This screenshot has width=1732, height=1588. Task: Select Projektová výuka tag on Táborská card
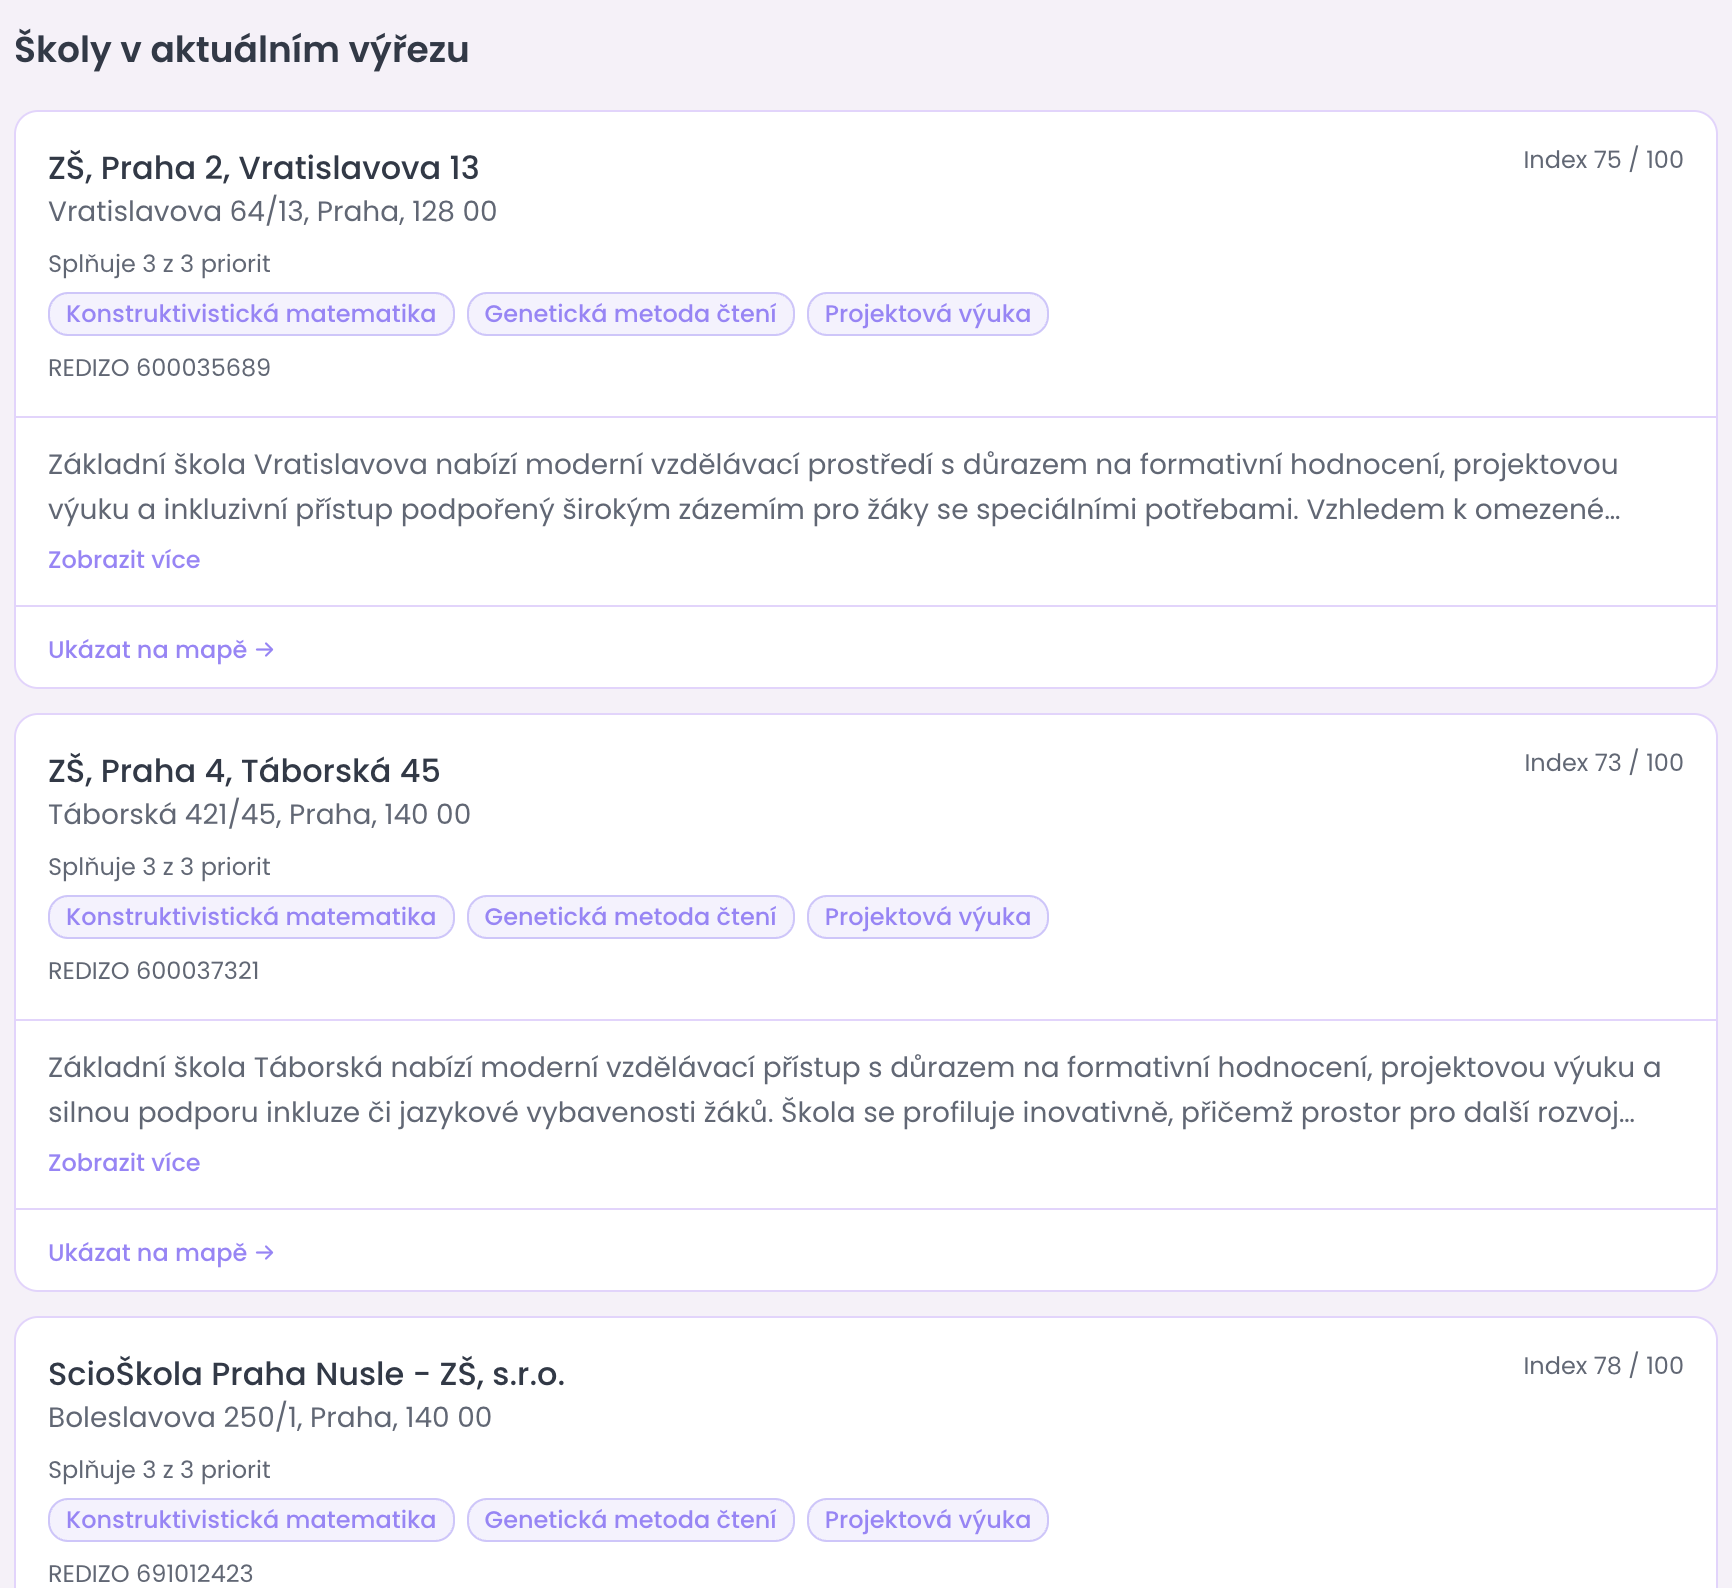click(x=928, y=917)
